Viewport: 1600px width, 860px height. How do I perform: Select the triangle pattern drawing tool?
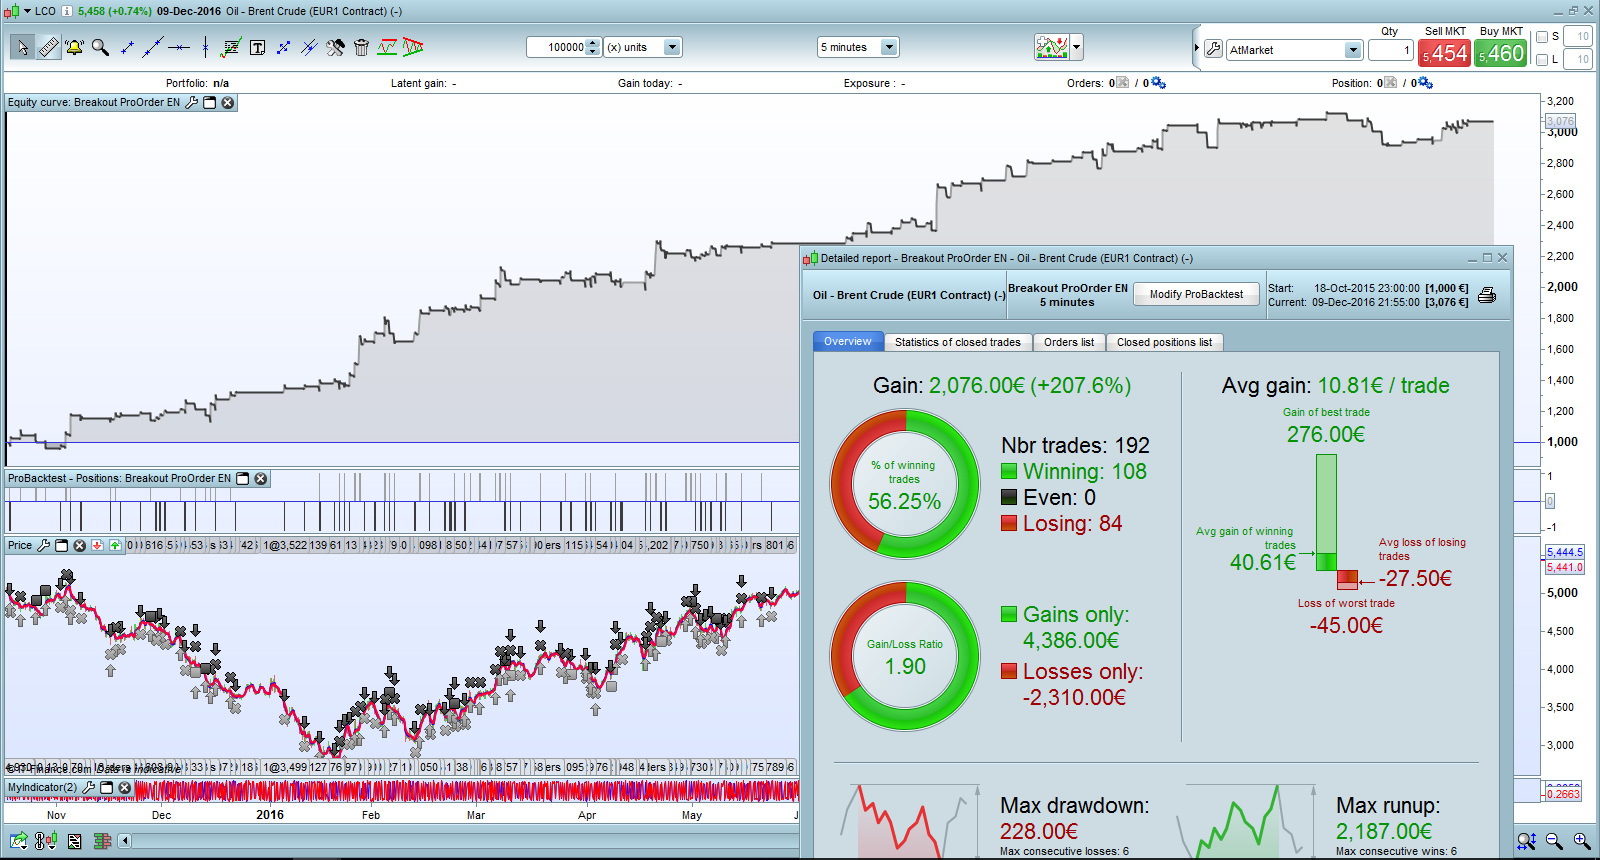413,47
